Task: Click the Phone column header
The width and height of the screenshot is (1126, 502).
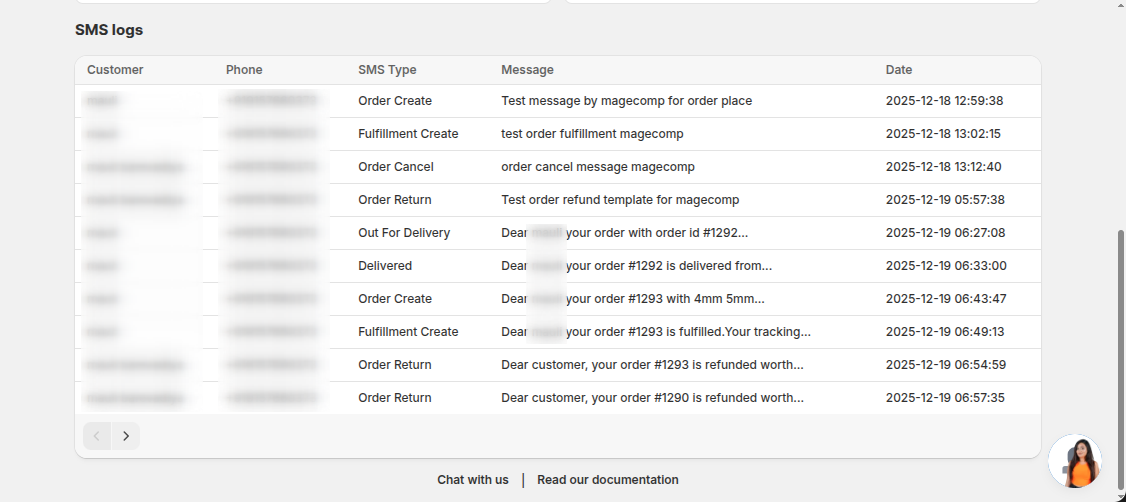Action: pos(244,70)
